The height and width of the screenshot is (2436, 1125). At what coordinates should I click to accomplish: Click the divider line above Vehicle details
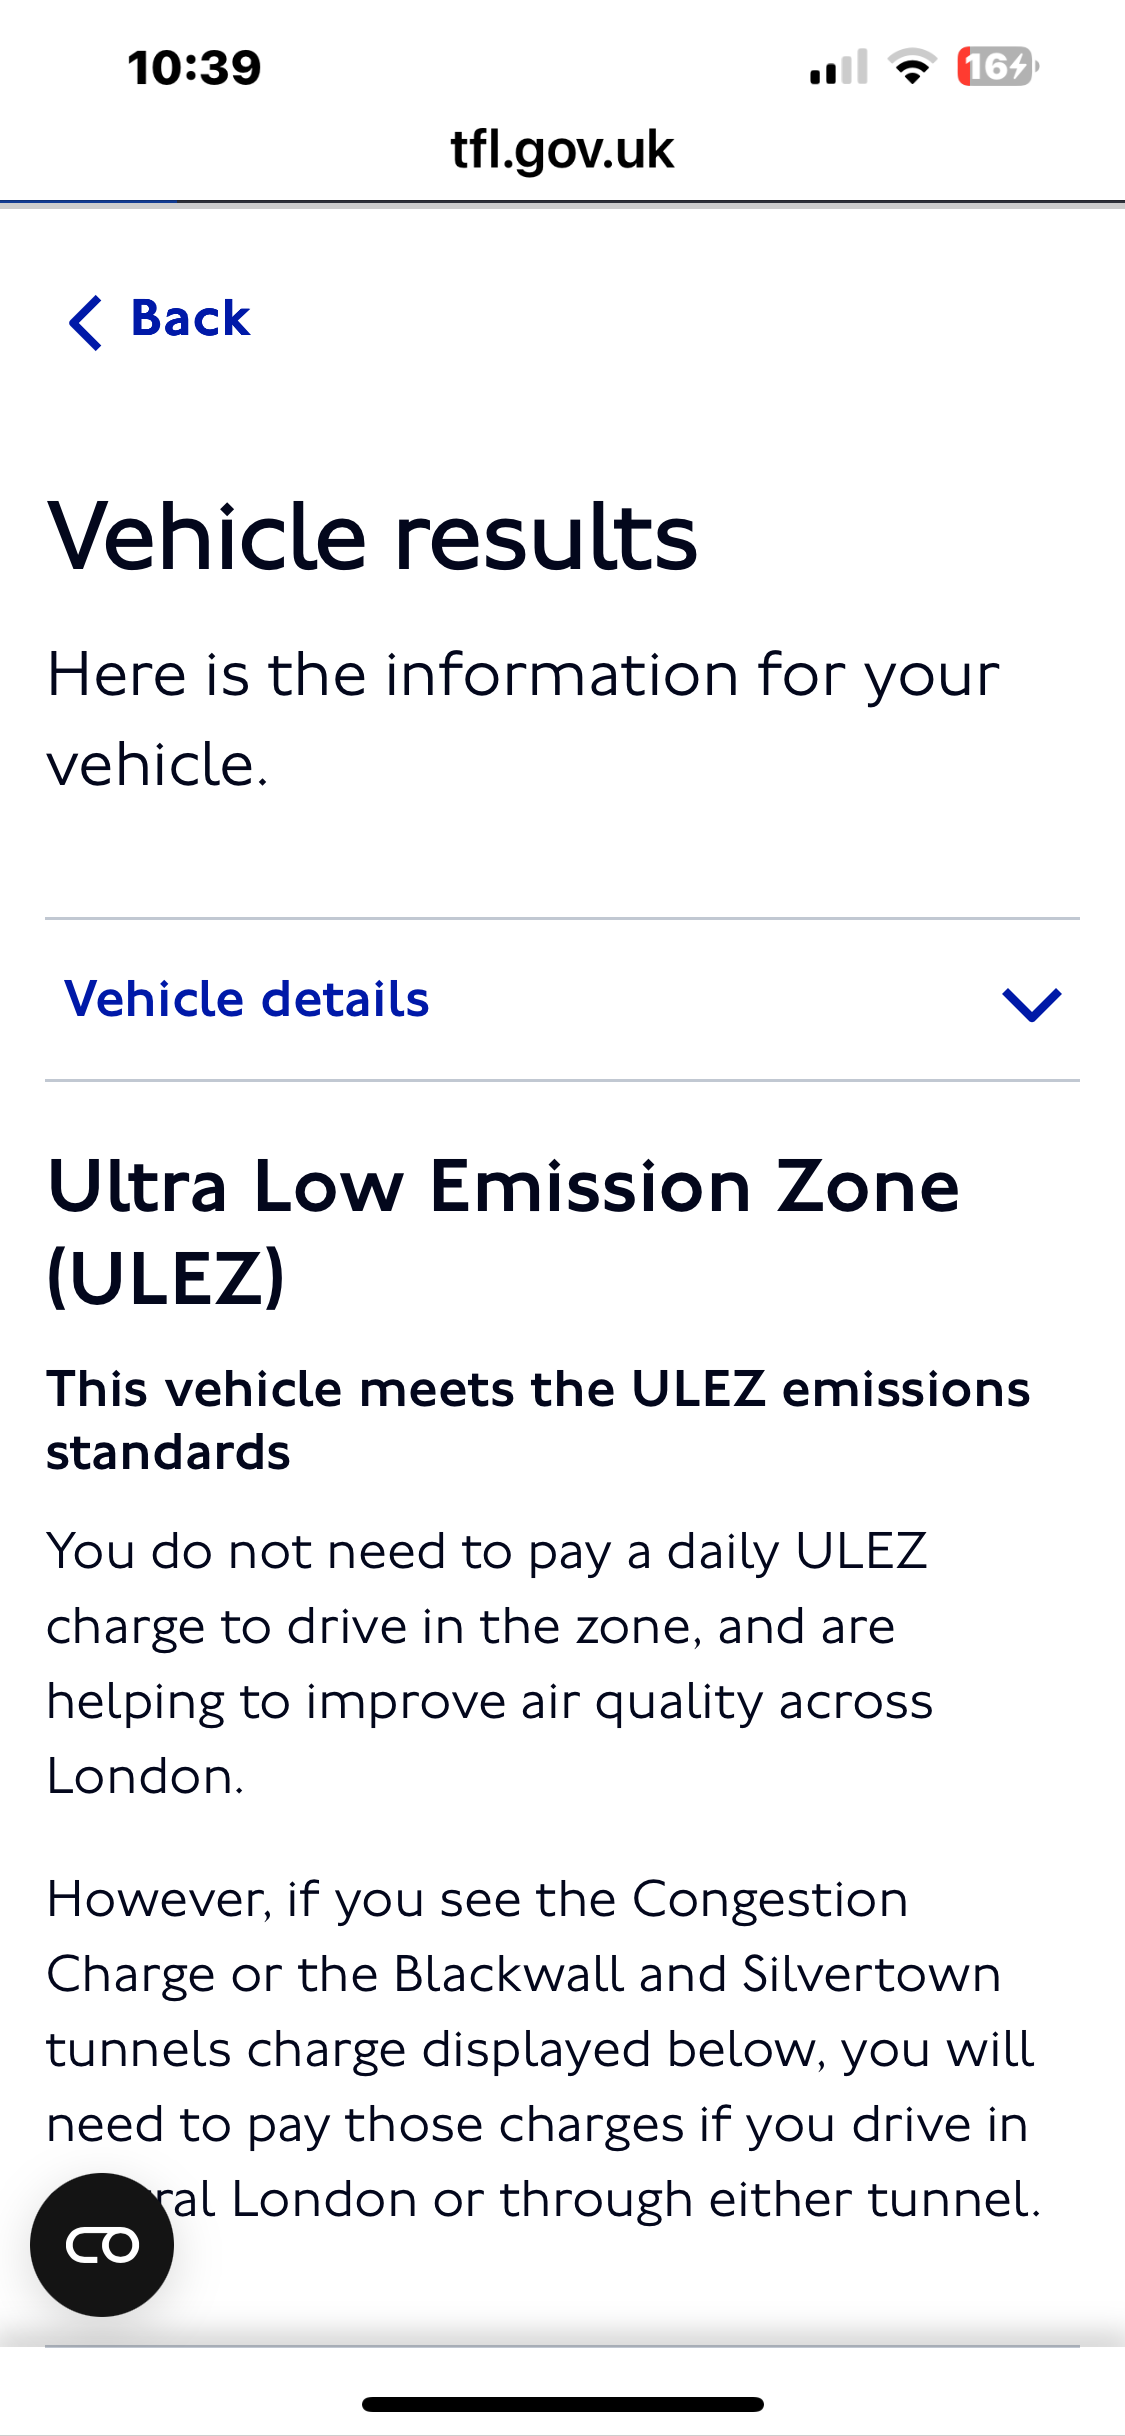point(562,918)
